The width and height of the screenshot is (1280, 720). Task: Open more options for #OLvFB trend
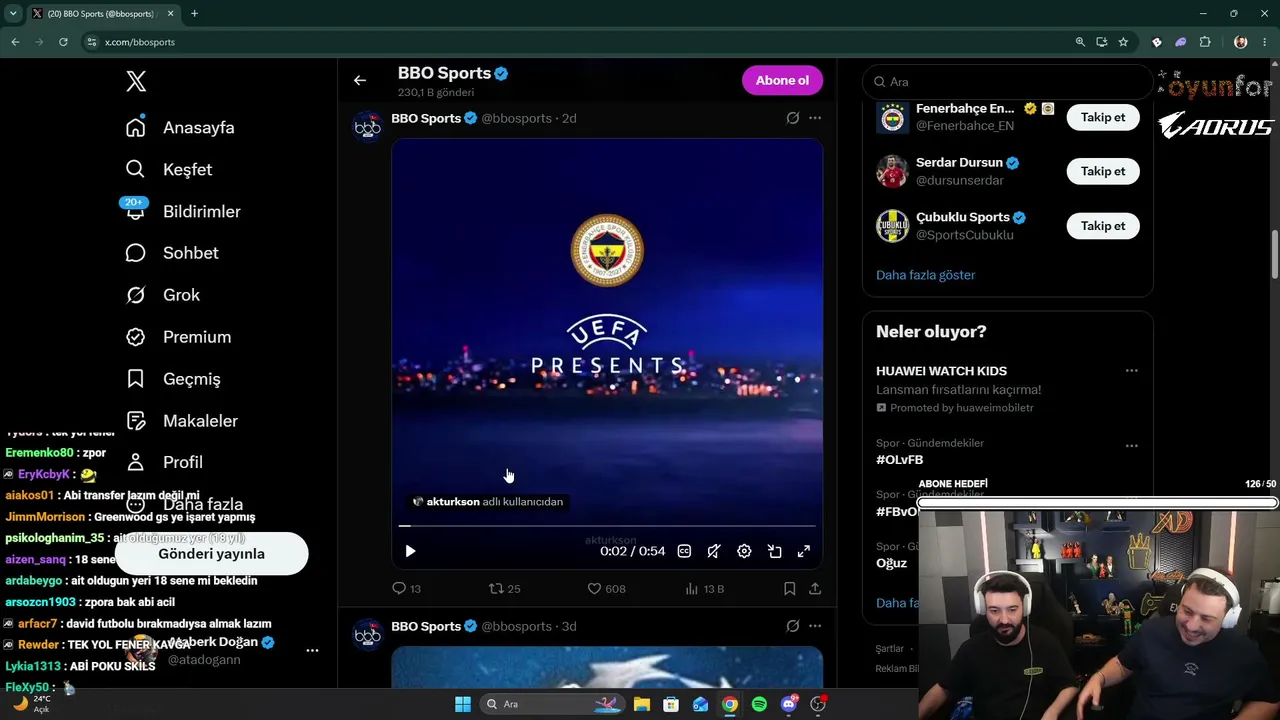coord(1131,446)
